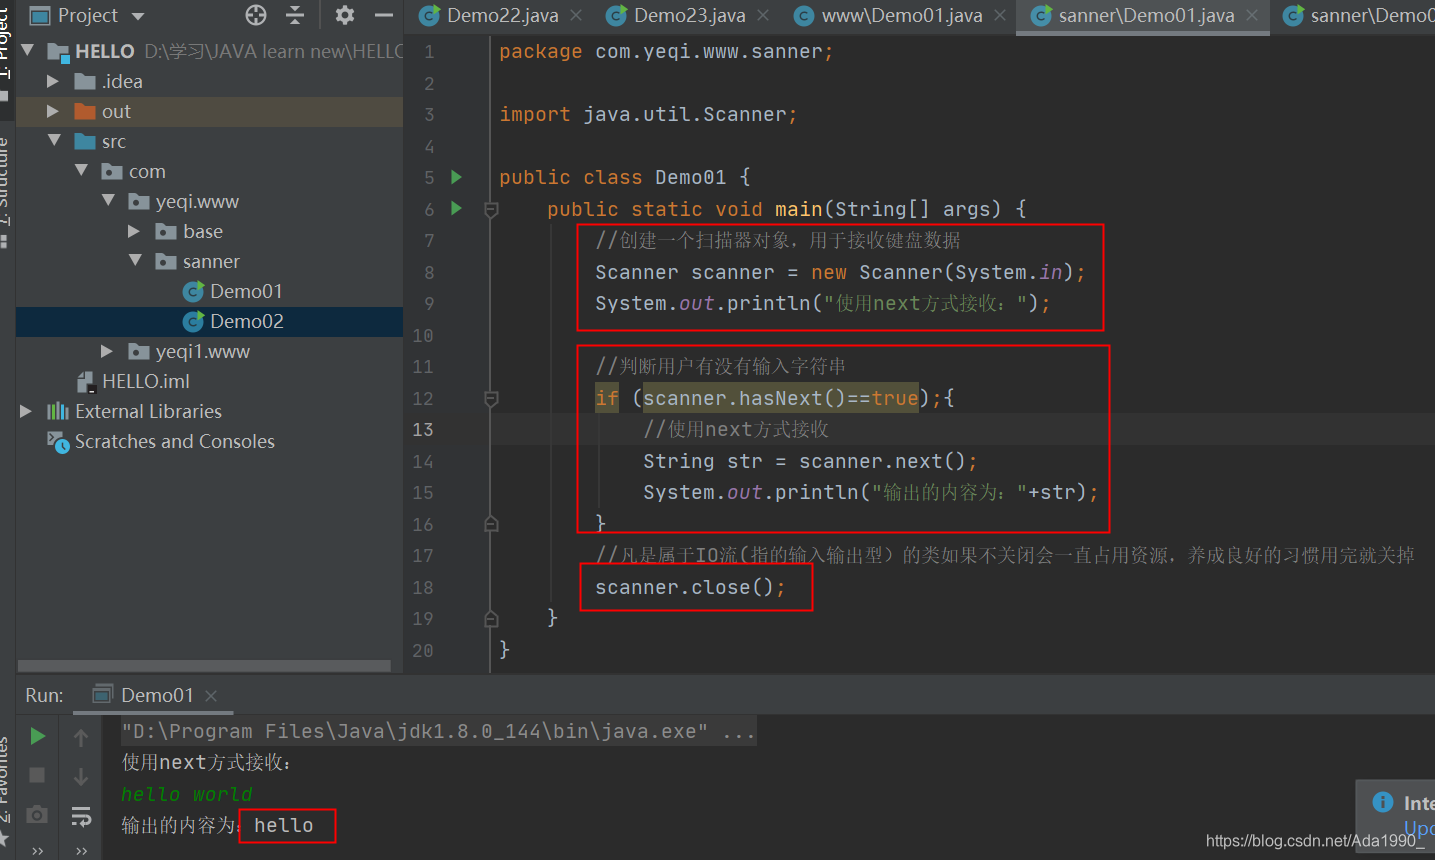The width and height of the screenshot is (1435, 860).
Task: Select Scratches and Consoles
Action: coord(161,441)
